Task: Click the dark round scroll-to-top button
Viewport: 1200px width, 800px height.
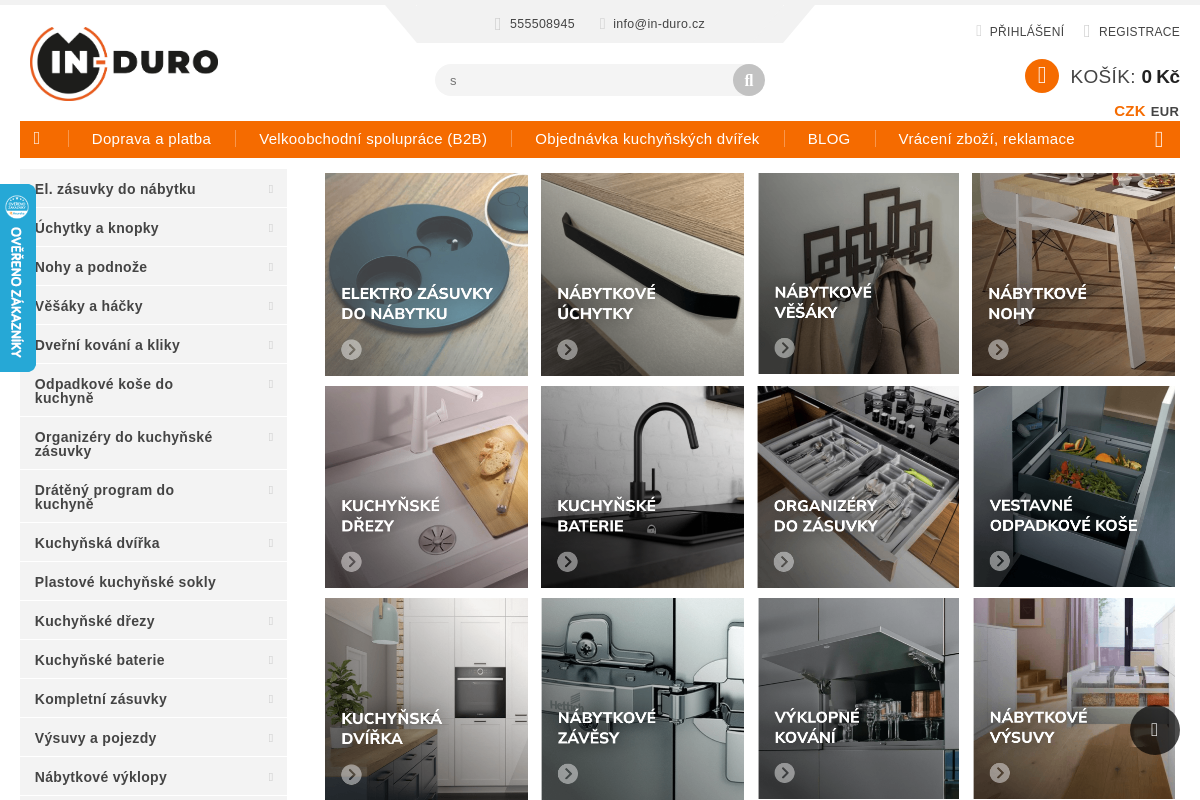Action: tap(1155, 730)
